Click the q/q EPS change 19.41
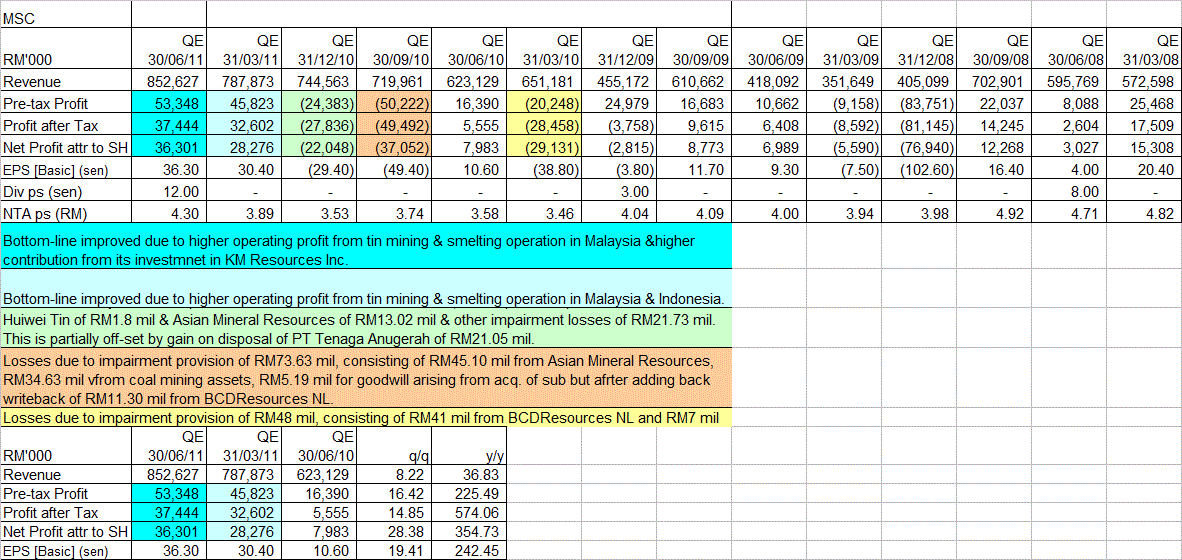The image size is (1182, 560). click(393, 551)
